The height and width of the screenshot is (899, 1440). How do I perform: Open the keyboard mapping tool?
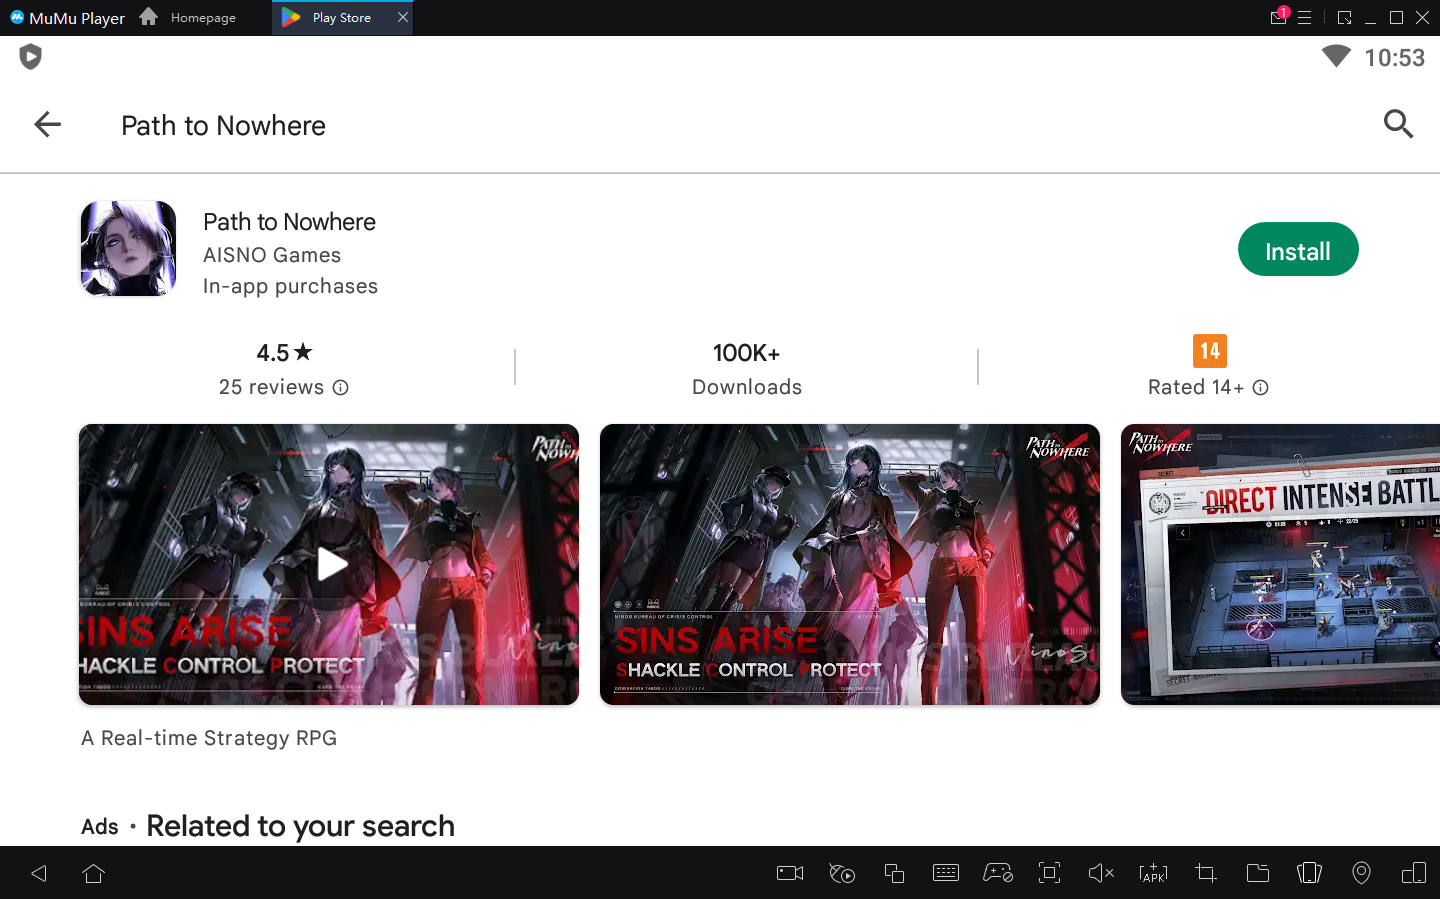click(x=946, y=873)
